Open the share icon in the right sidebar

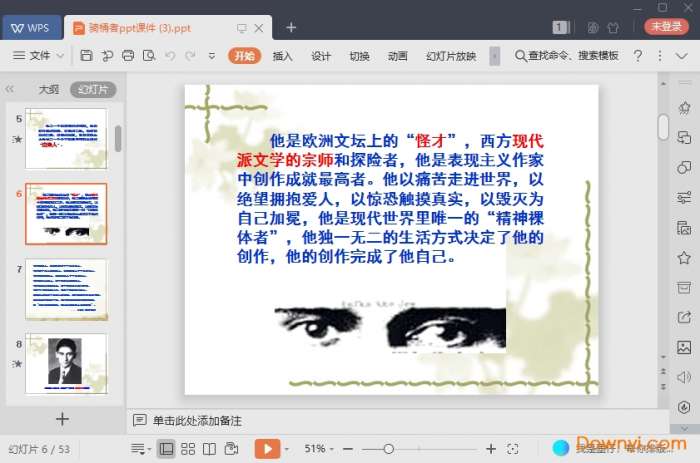click(684, 317)
